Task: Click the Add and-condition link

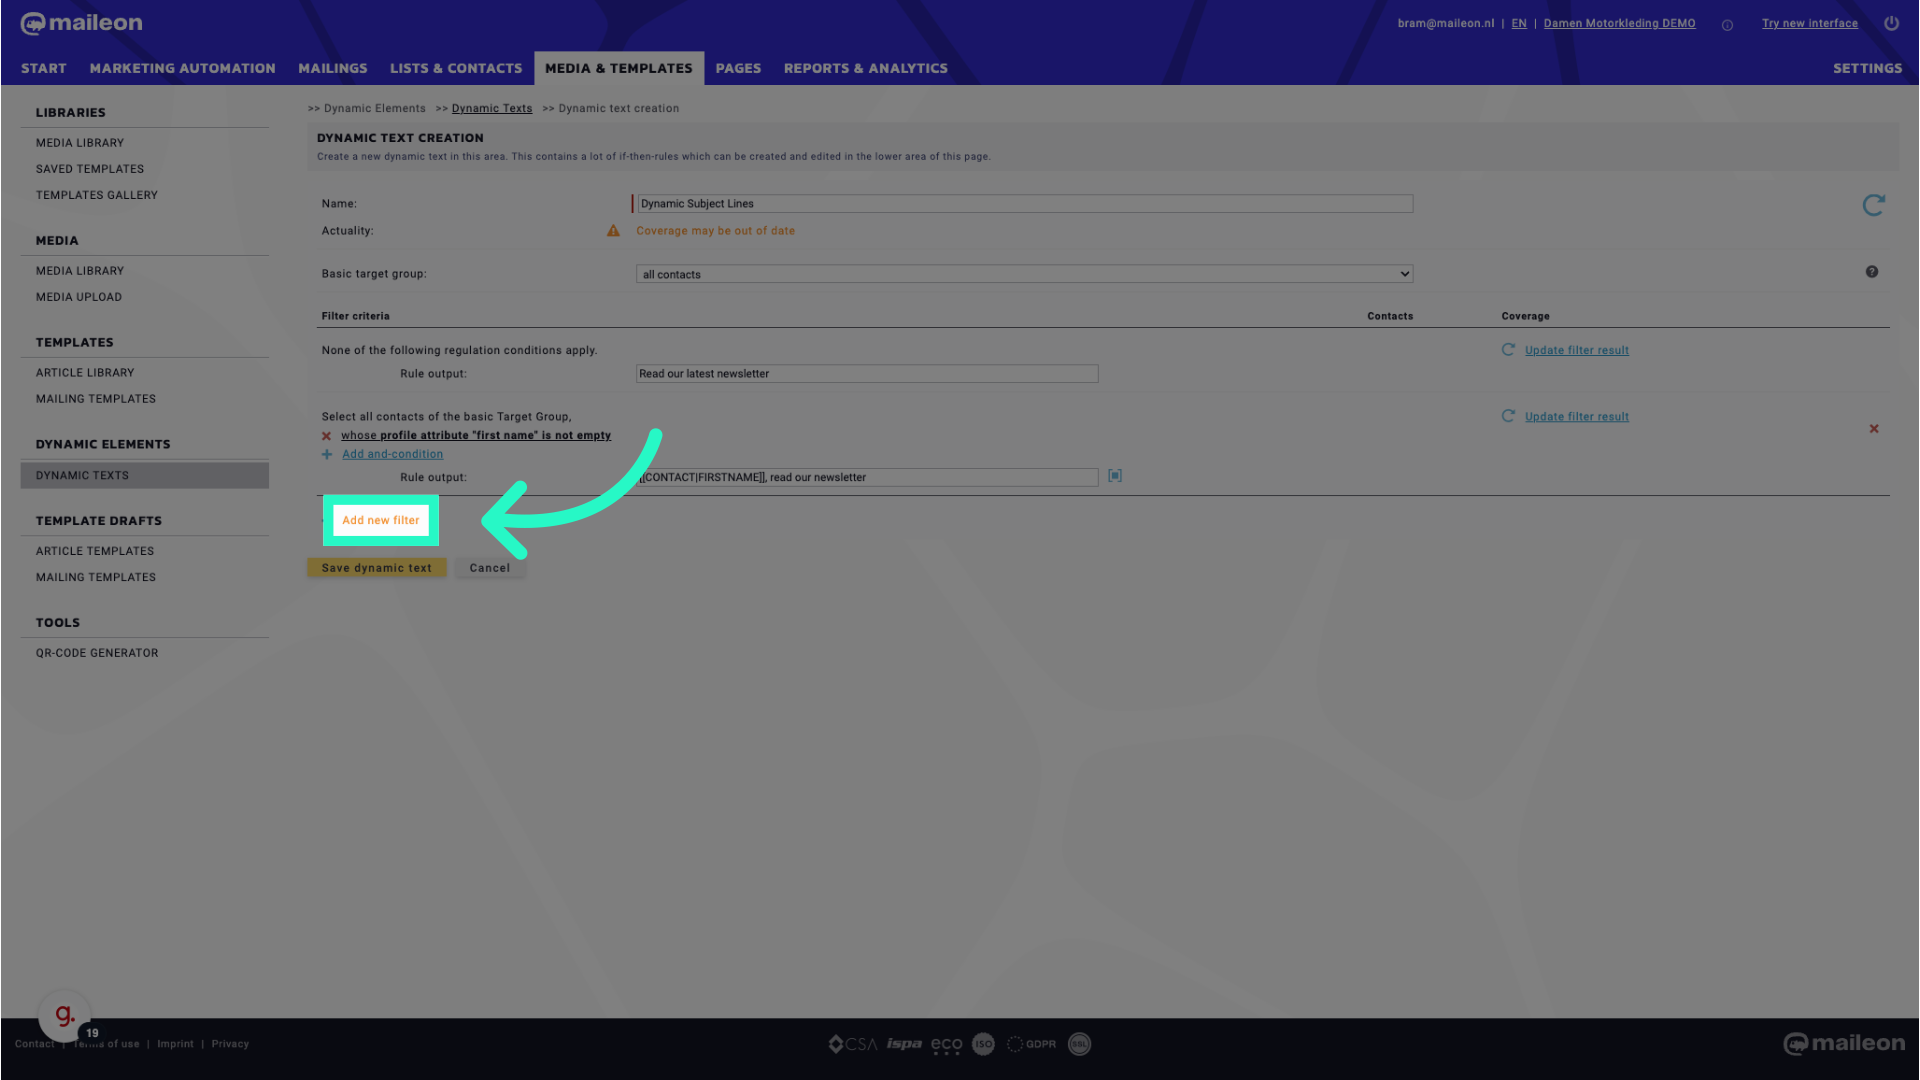Action: click(x=393, y=454)
